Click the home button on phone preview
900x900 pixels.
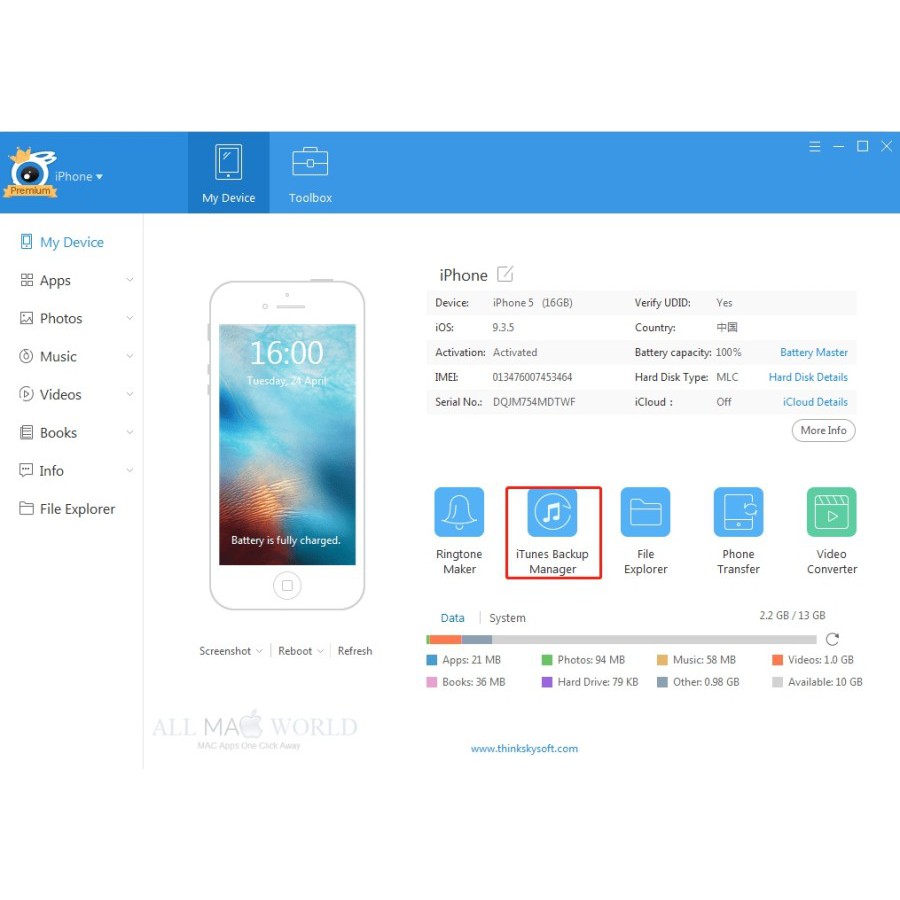(287, 585)
